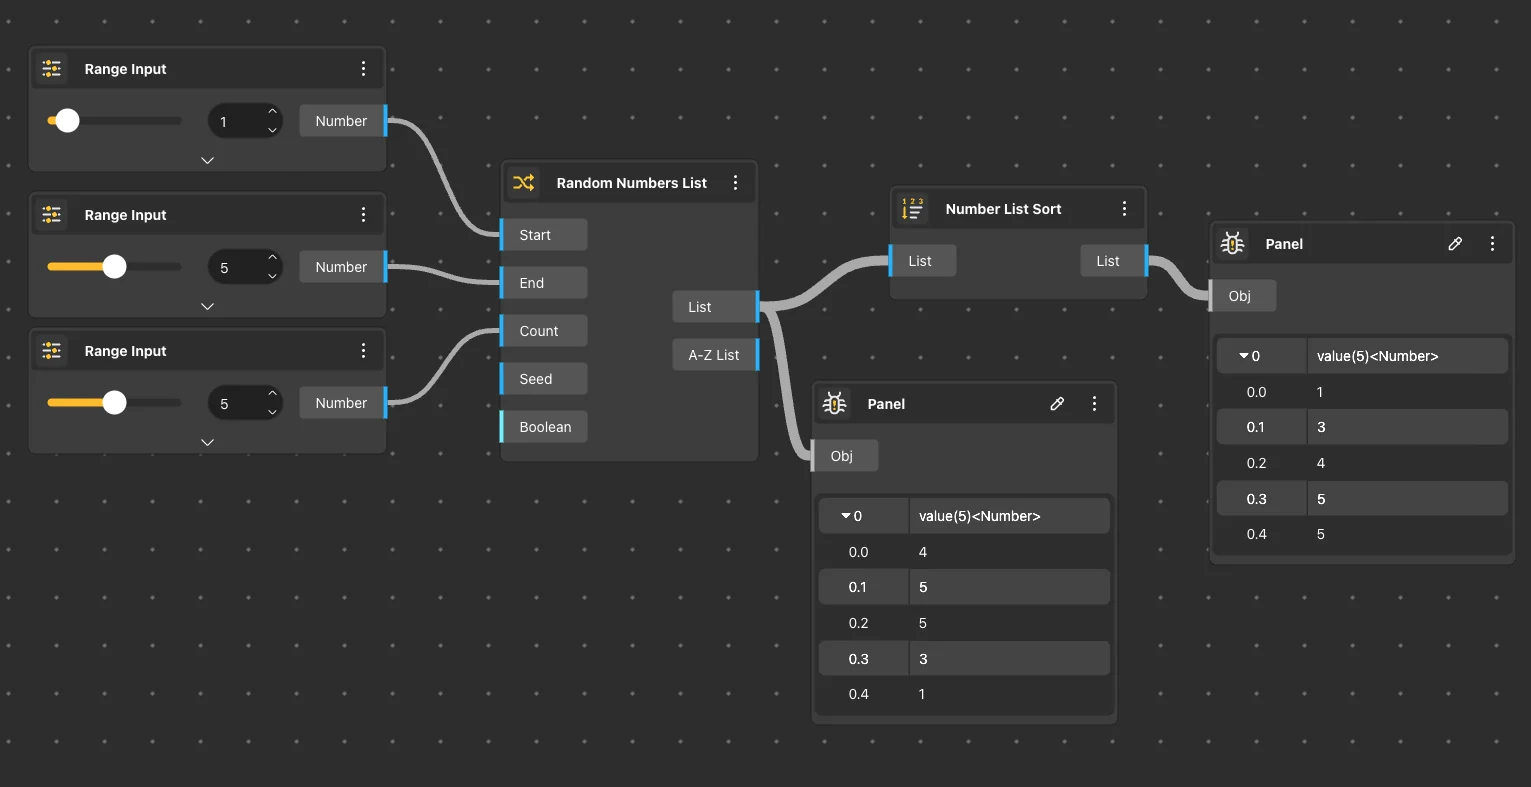Image resolution: width=1531 pixels, height=787 pixels.
Task: Click the shuffle icon on Random Numbers List
Action: [524, 183]
